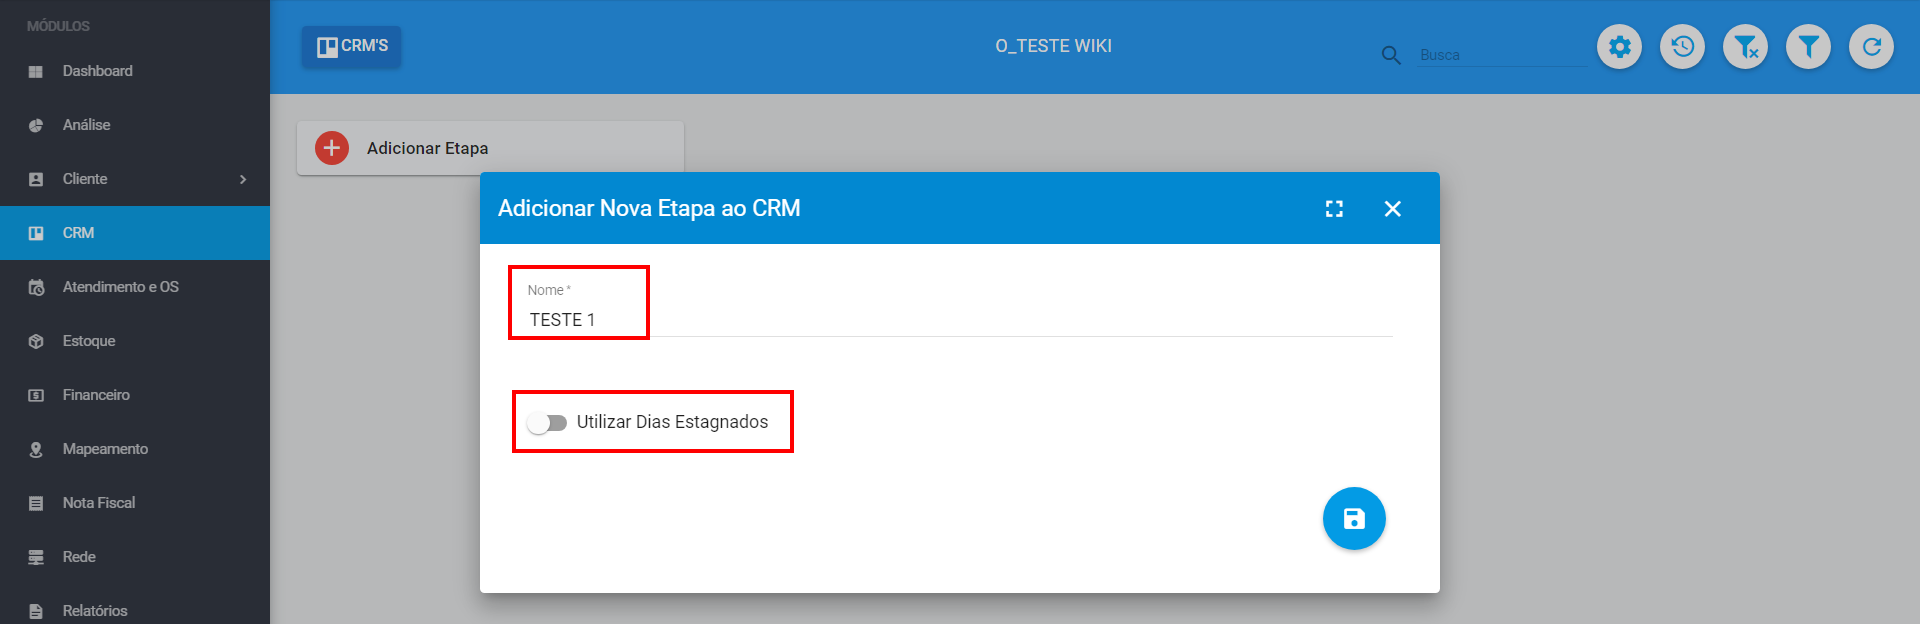Image resolution: width=1920 pixels, height=624 pixels.
Task: Open the Dashboard module in sidebar
Action: point(135,71)
